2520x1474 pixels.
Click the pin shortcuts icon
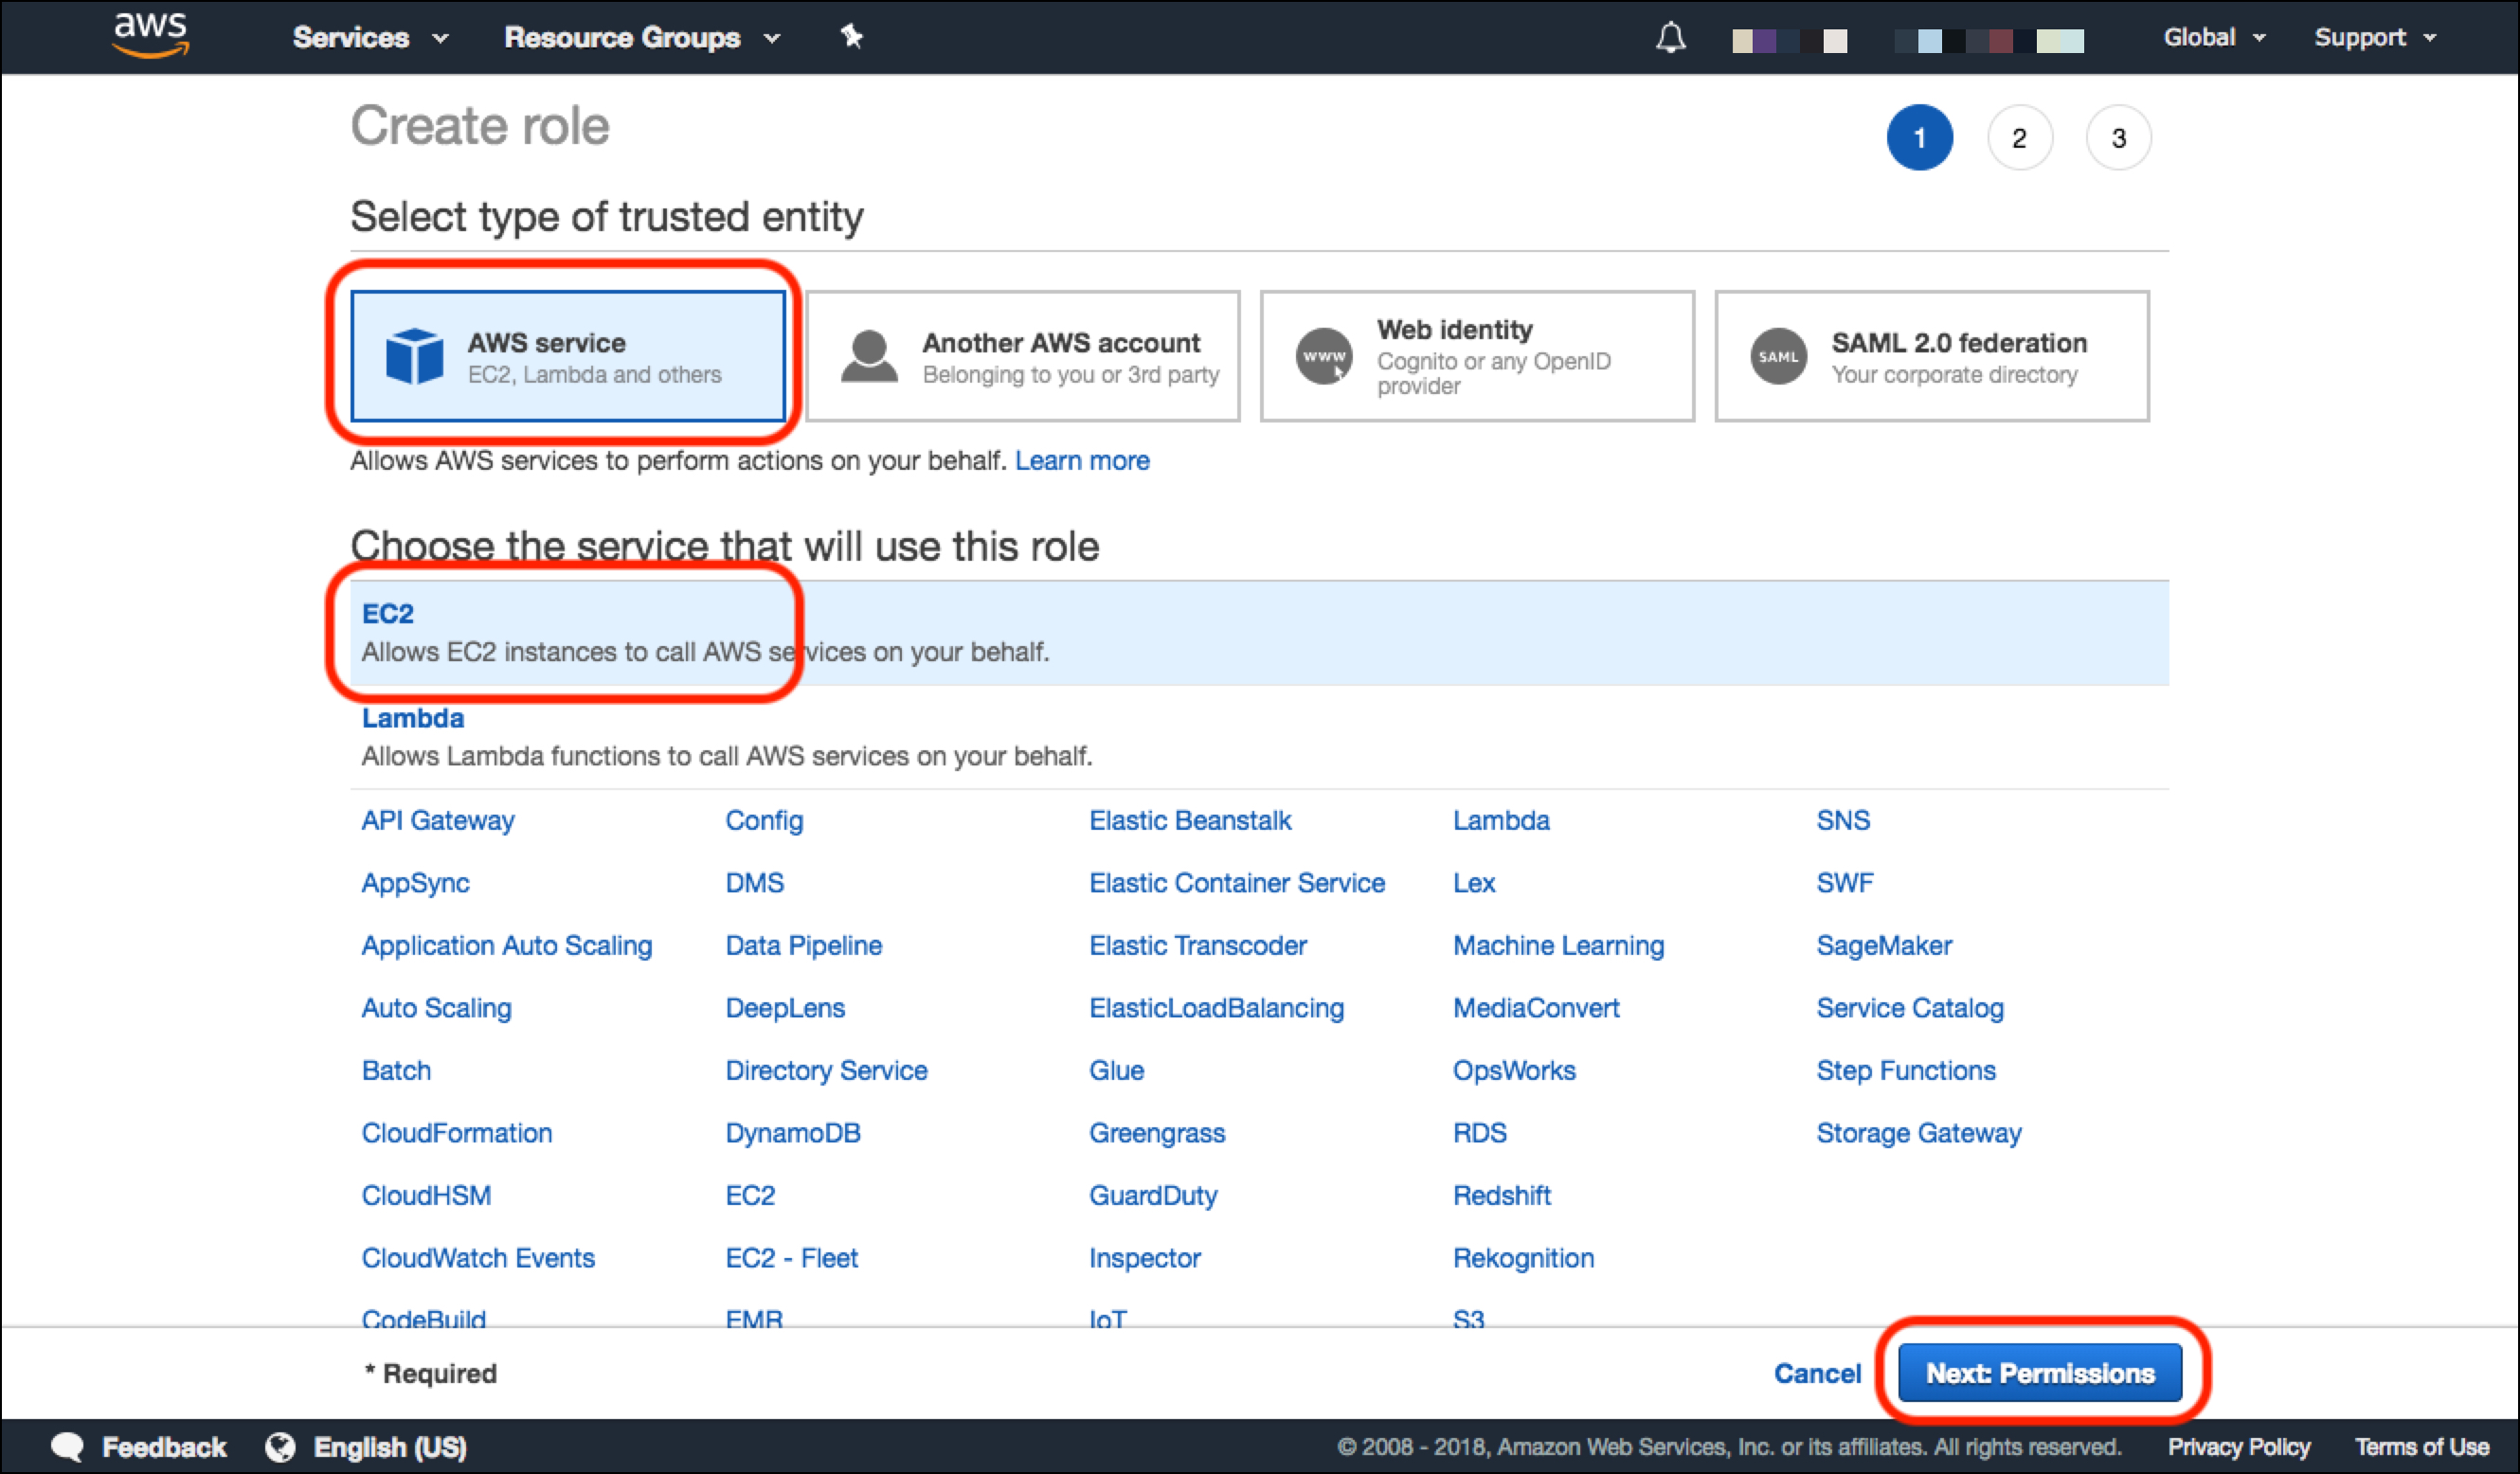point(851,37)
